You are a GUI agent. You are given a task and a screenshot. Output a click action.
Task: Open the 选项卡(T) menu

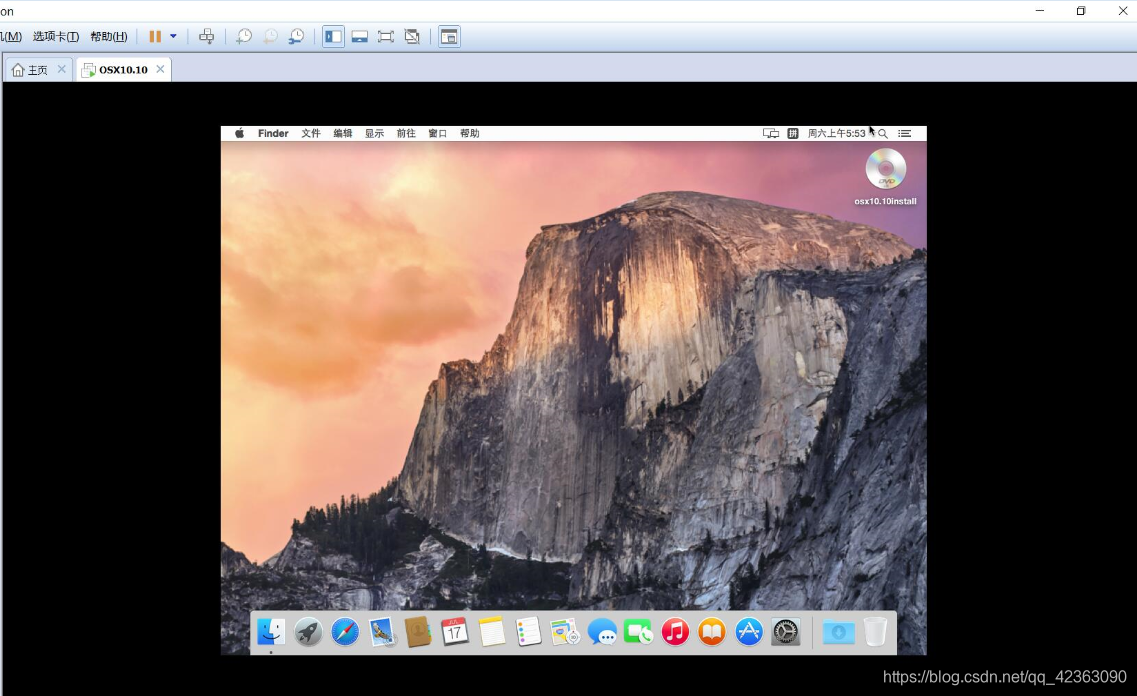coord(56,36)
